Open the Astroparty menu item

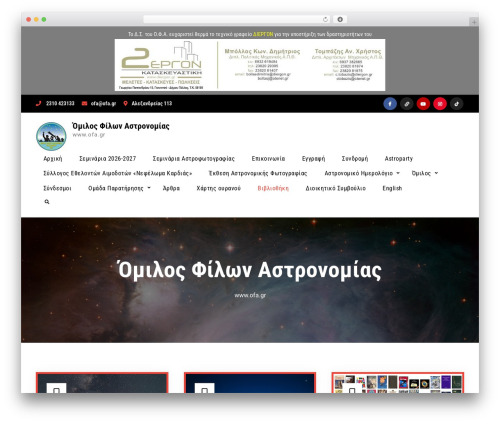pos(399,159)
